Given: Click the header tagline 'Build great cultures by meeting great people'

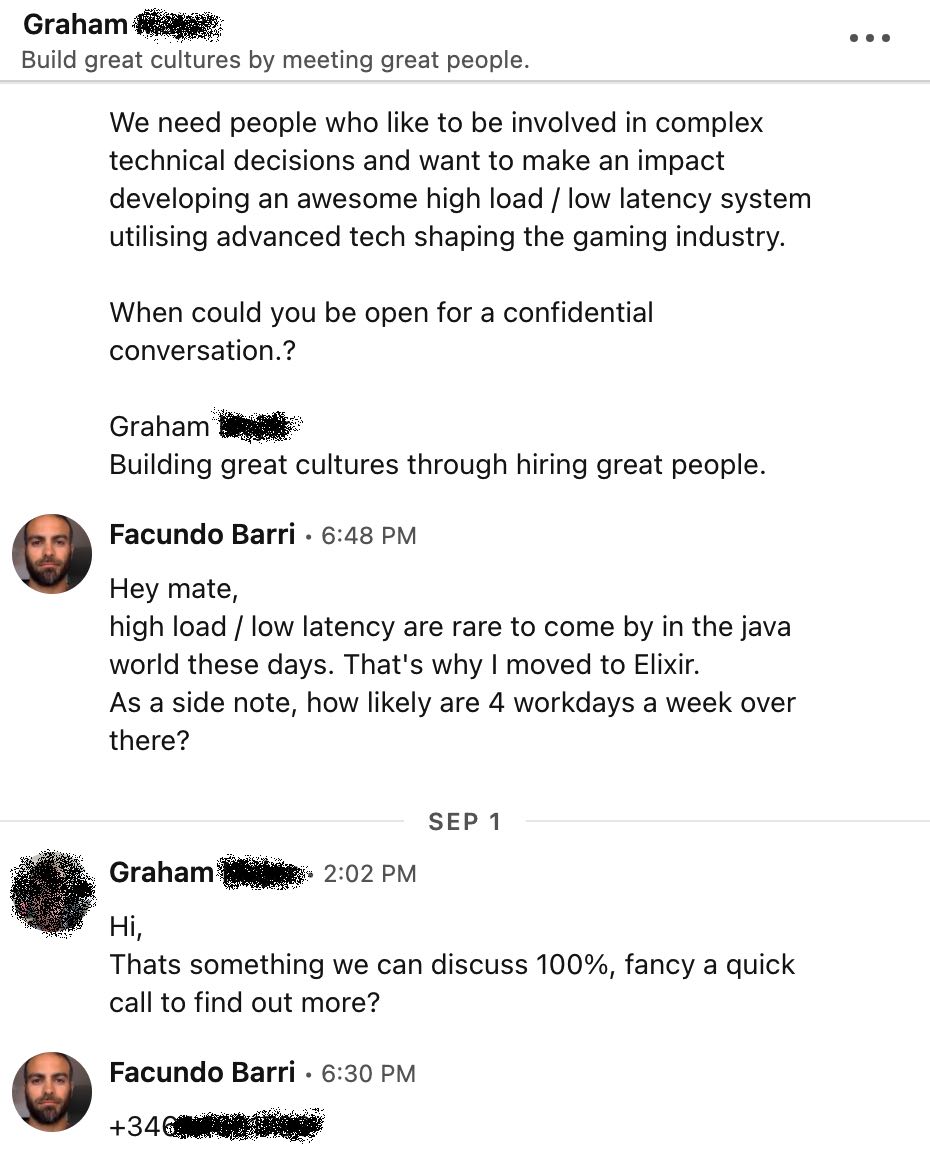Looking at the screenshot, I should pyautogui.click(x=275, y=60).
